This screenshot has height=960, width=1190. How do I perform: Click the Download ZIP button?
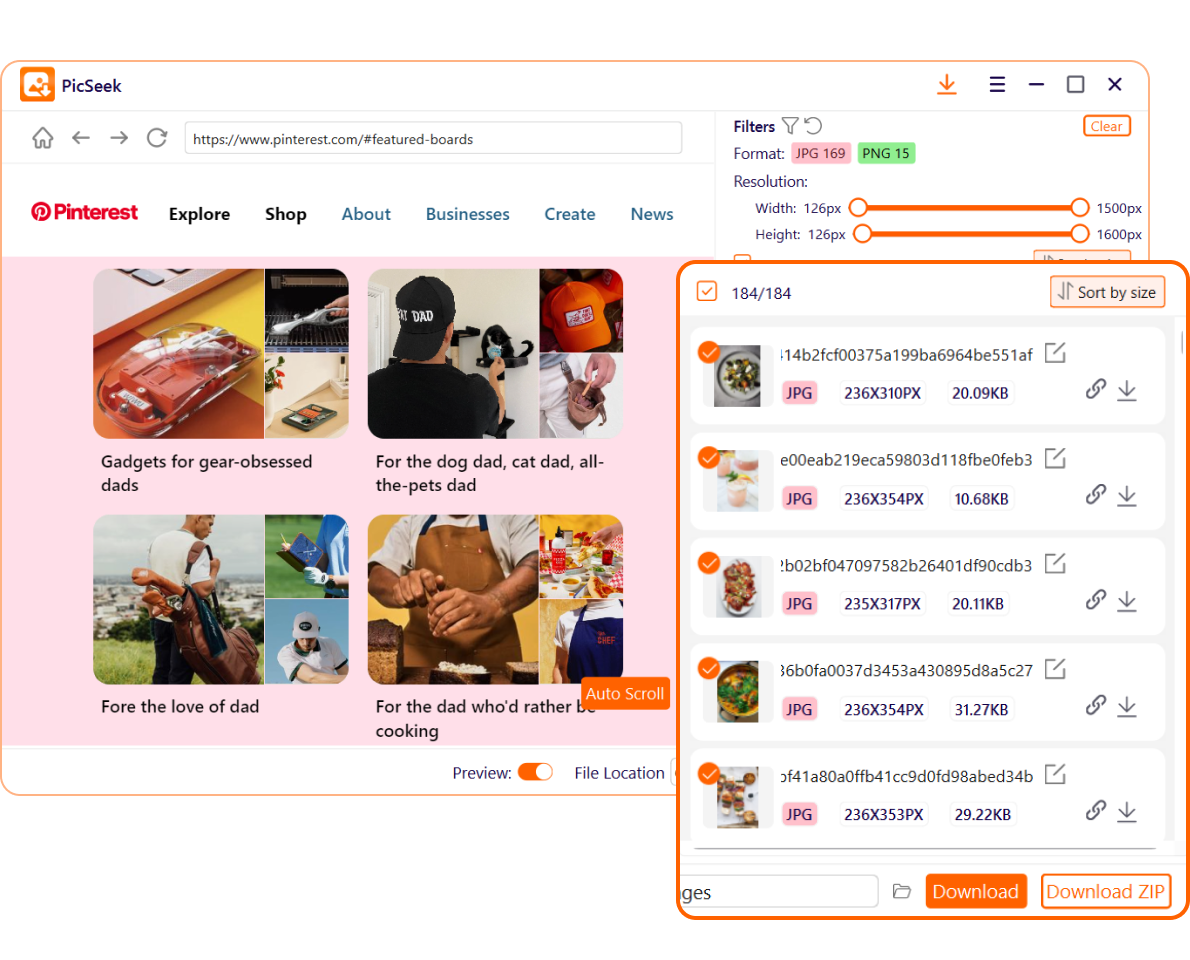[1105, 891]
